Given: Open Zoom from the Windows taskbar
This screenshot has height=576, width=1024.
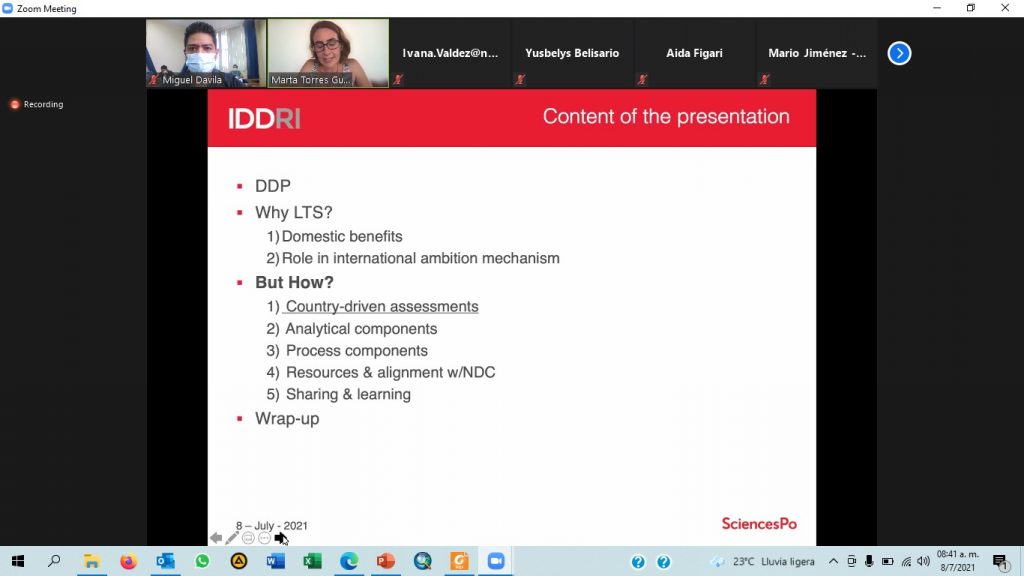Looking at the screenshot, I should click(494, 562).
